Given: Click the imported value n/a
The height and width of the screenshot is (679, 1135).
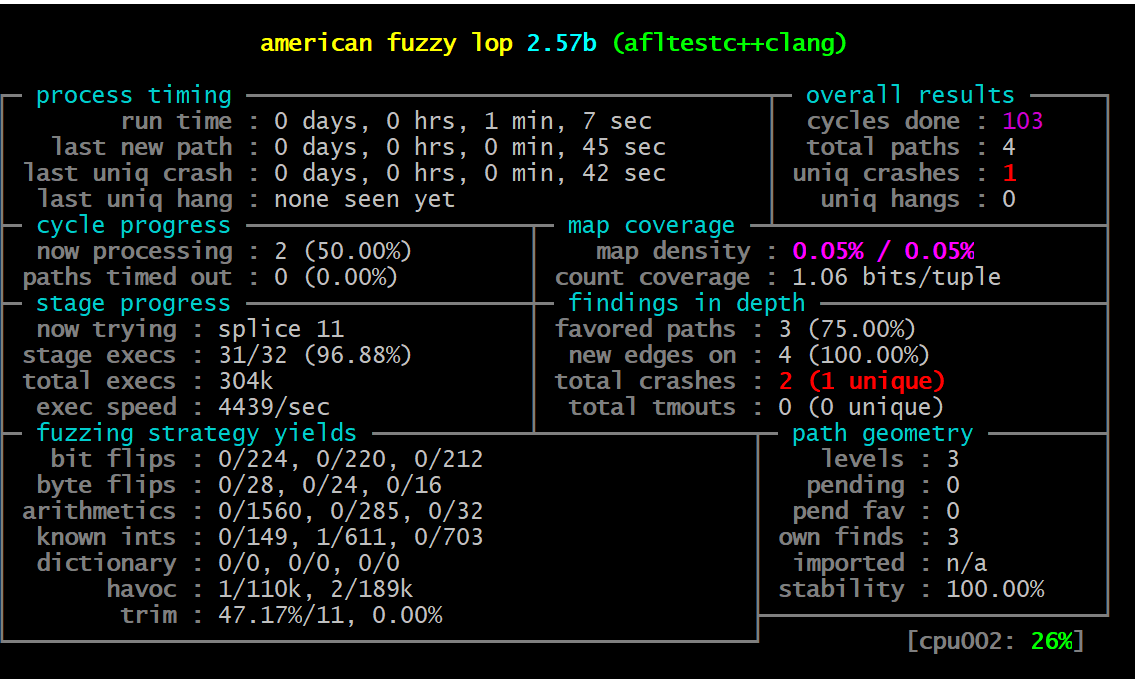Looking at the screenshot, I should (x=966, y=563).
